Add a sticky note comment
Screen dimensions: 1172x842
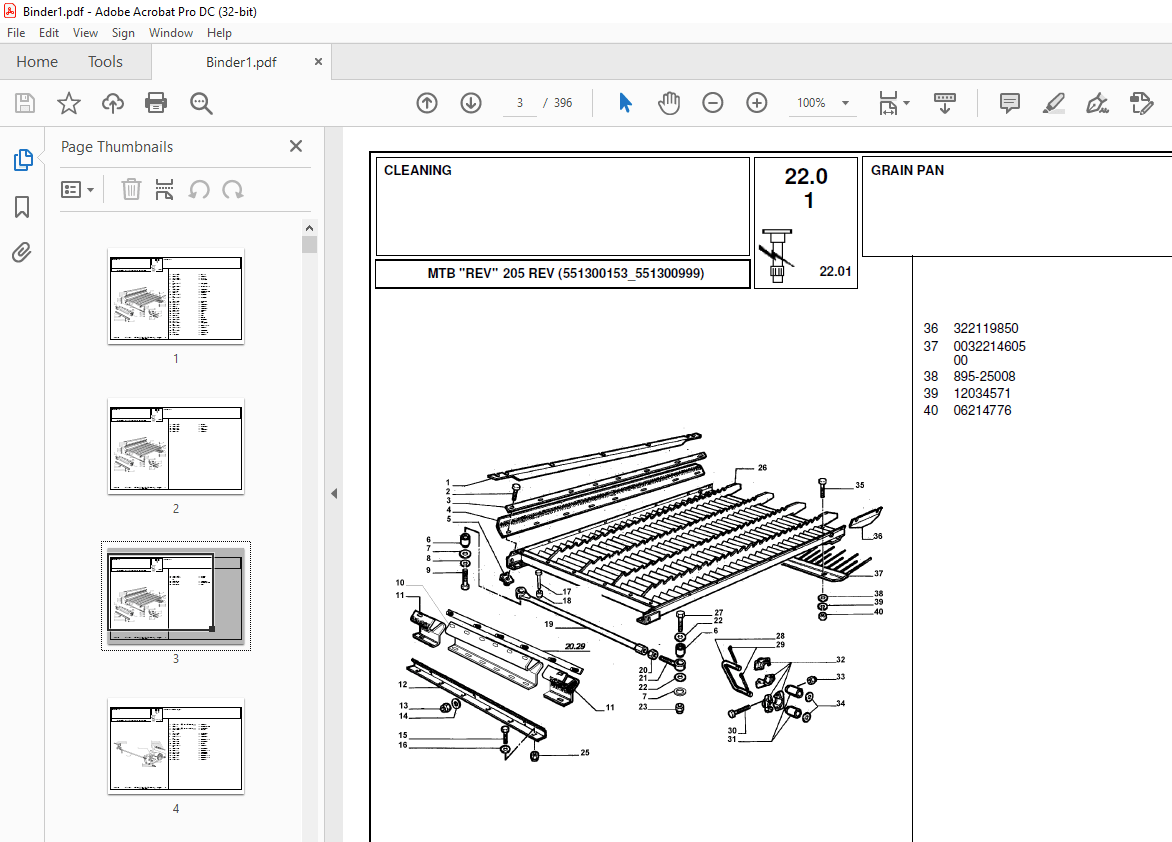[1009, 103]
